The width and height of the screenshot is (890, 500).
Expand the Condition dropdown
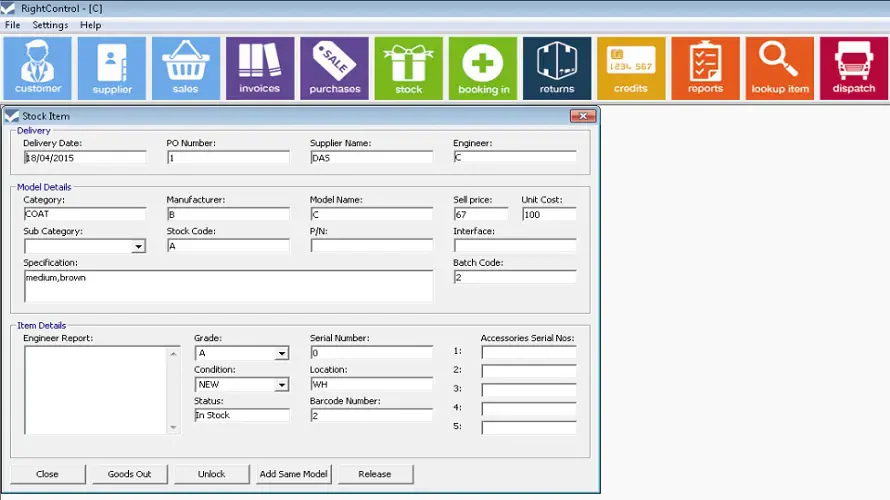point(282,385)
